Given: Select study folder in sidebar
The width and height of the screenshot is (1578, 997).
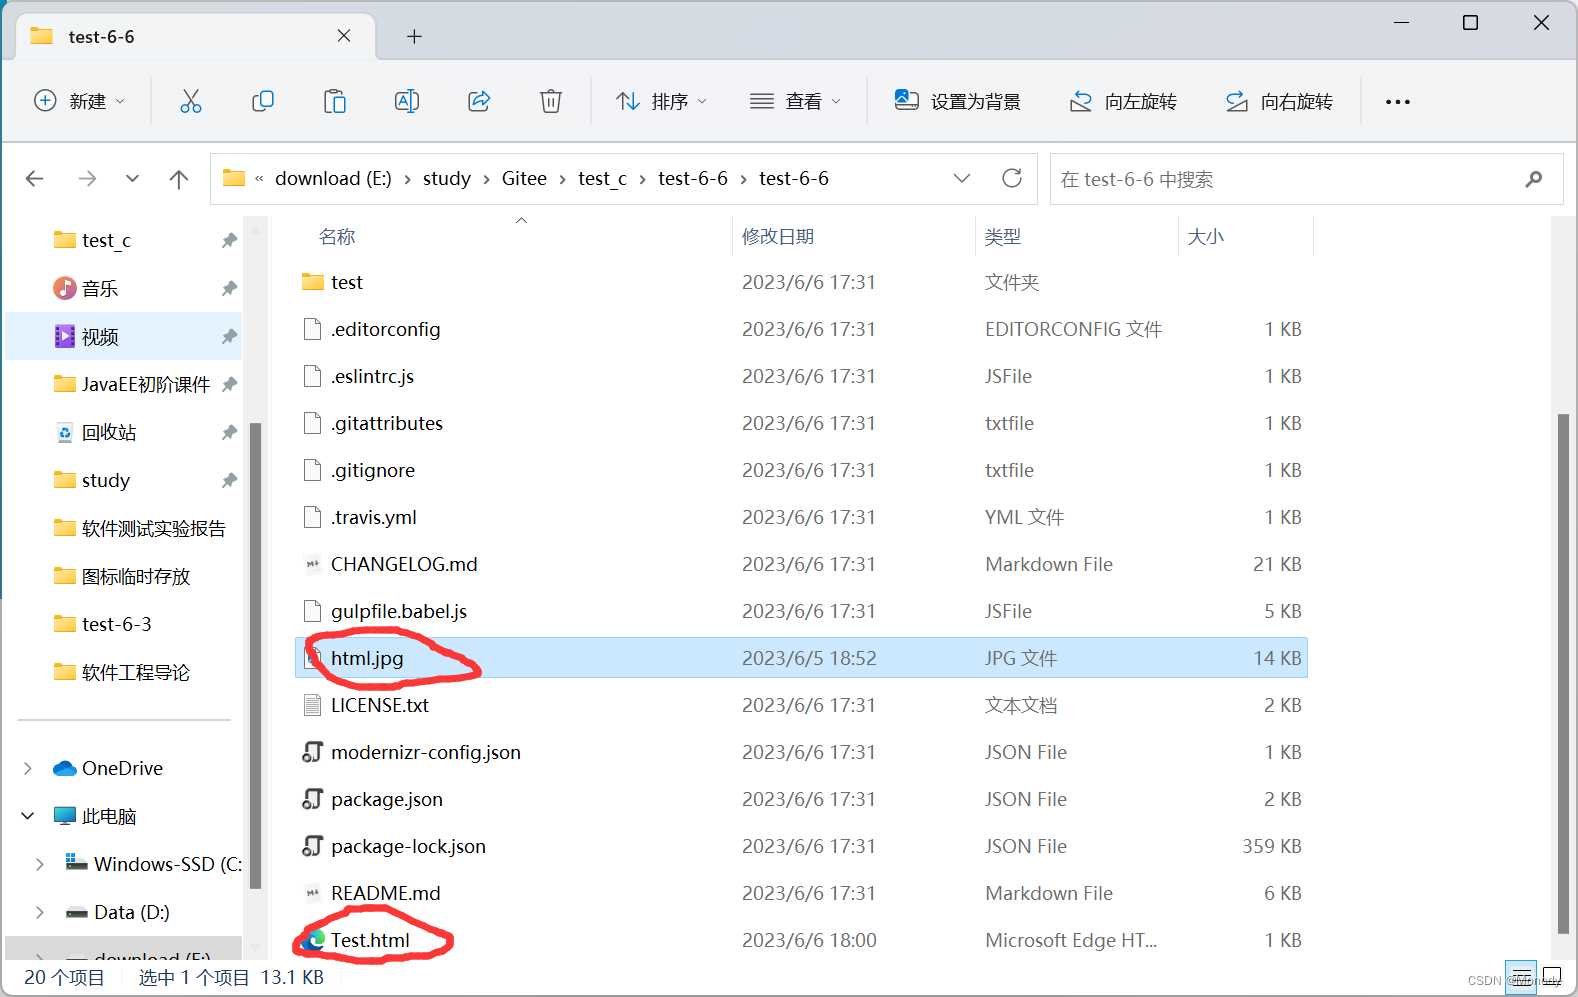Looking at the screenshot, I should pos(124,480).
